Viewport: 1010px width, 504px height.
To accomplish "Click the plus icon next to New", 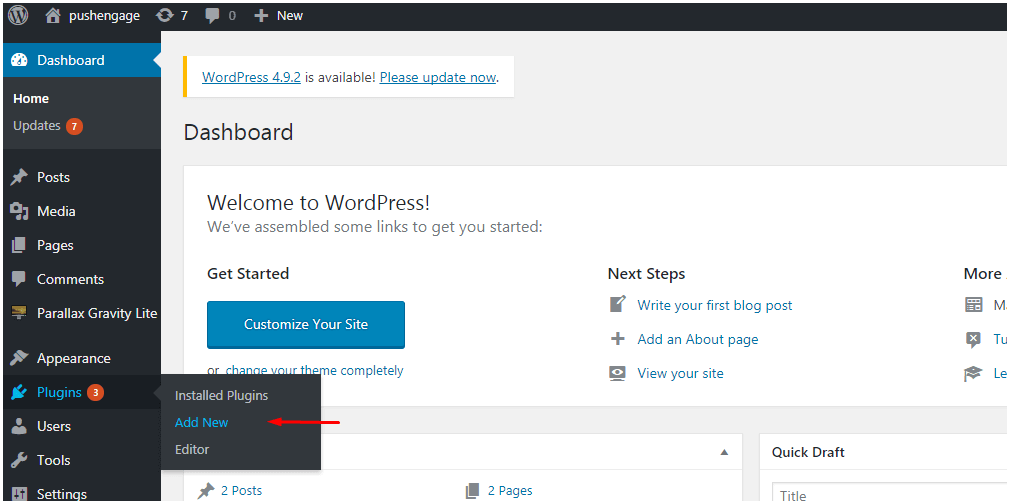I will click(x=261, y=16).
